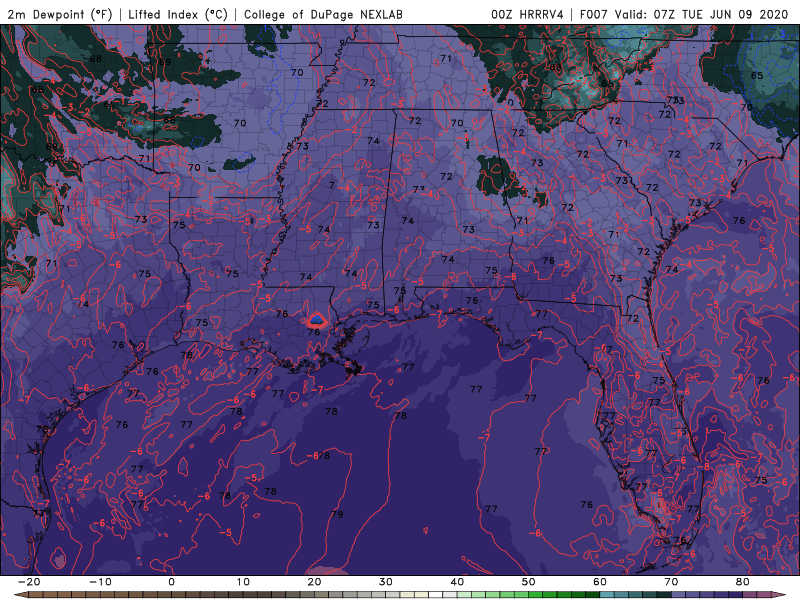Click the '-20' color bar label
This screenshot has width=800, height=600.
pos(29,582)
